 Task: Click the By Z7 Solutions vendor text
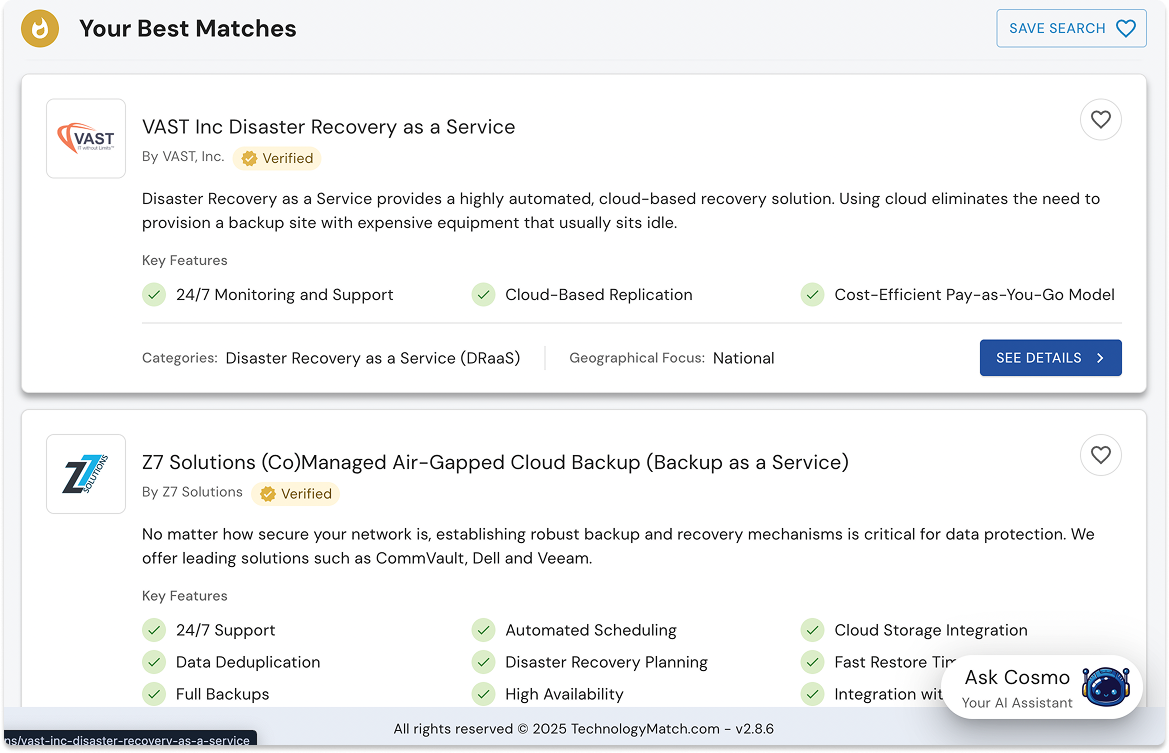coord(192,492)
